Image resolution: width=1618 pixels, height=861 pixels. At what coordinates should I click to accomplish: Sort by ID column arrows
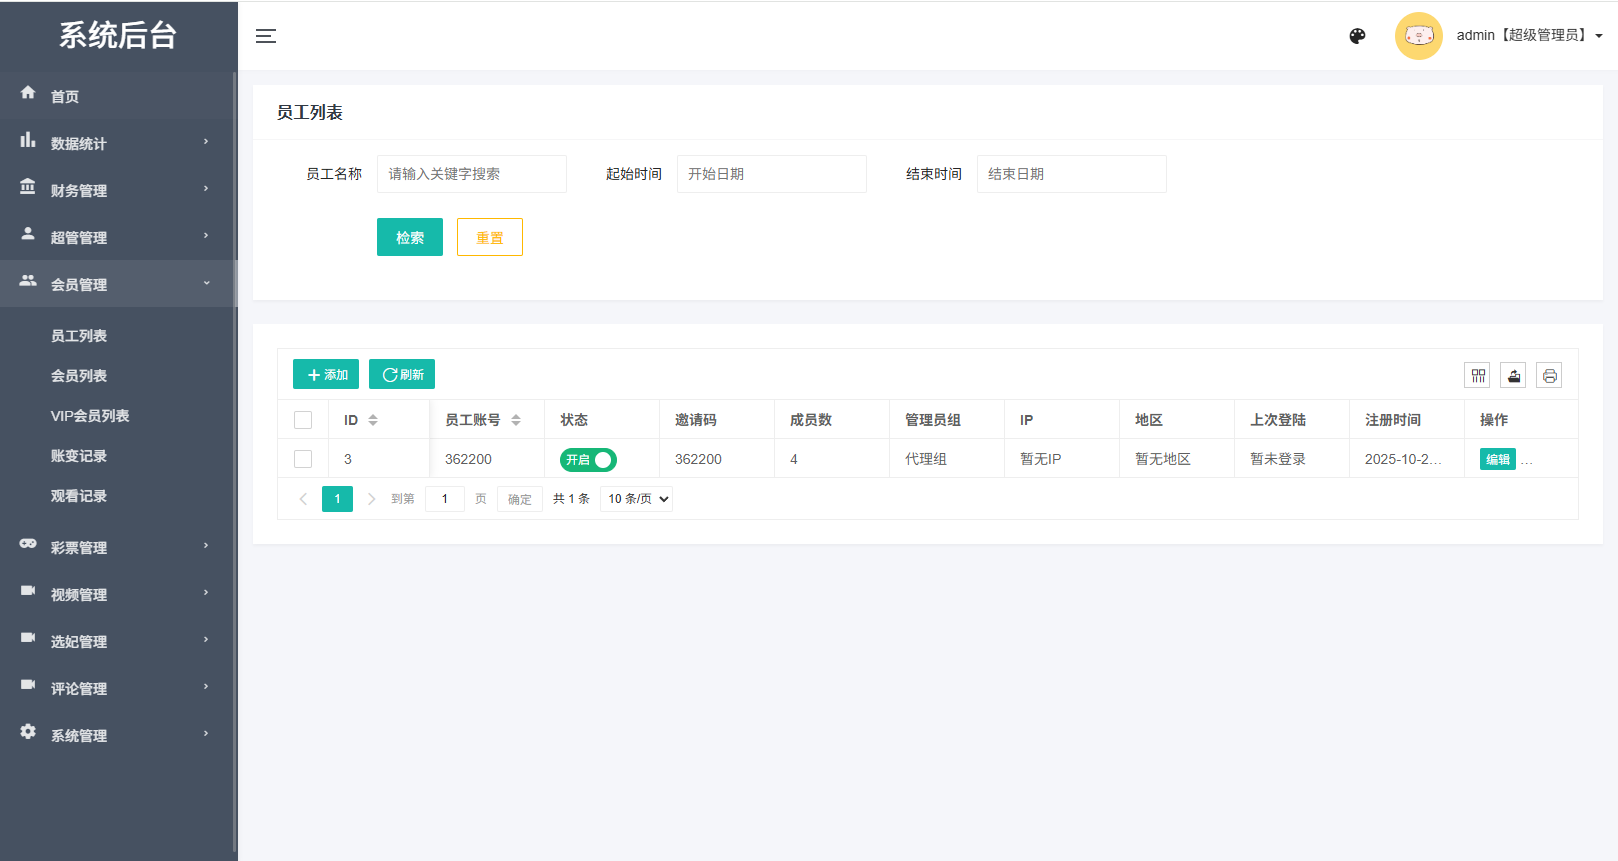pos(373,420)
